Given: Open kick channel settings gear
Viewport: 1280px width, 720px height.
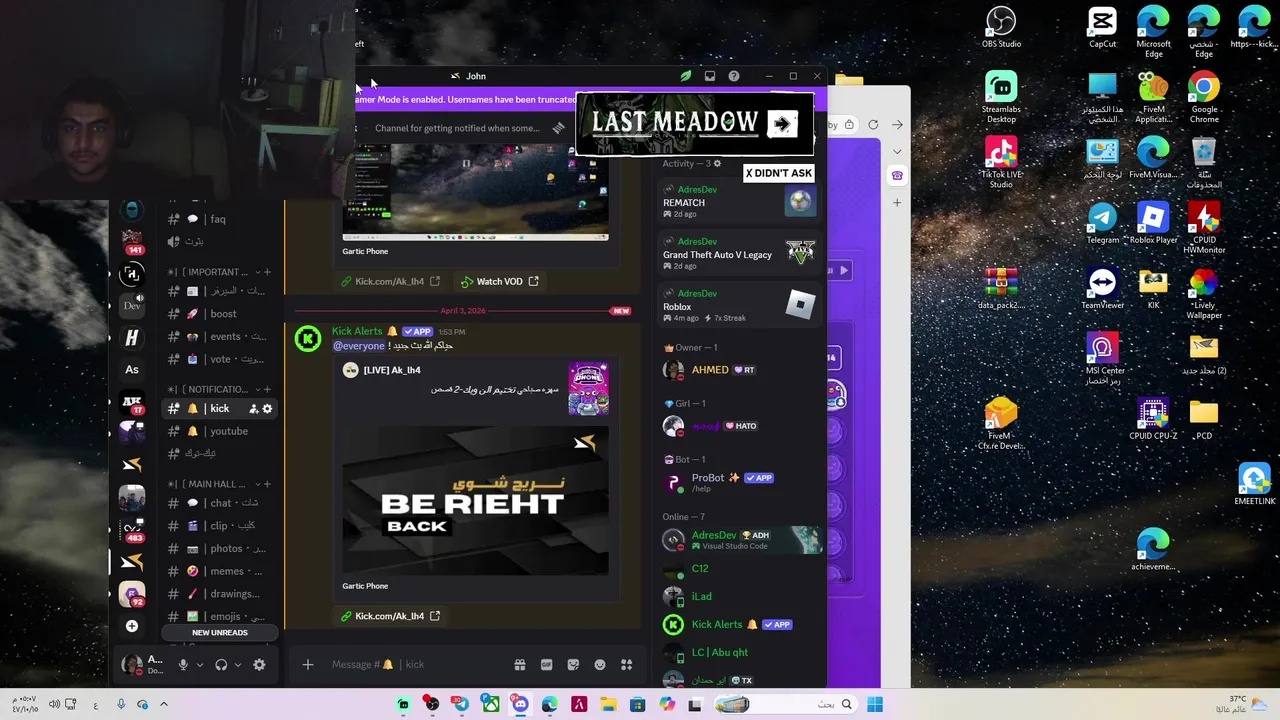Looking at the screenshot, I should coord(267,408).
